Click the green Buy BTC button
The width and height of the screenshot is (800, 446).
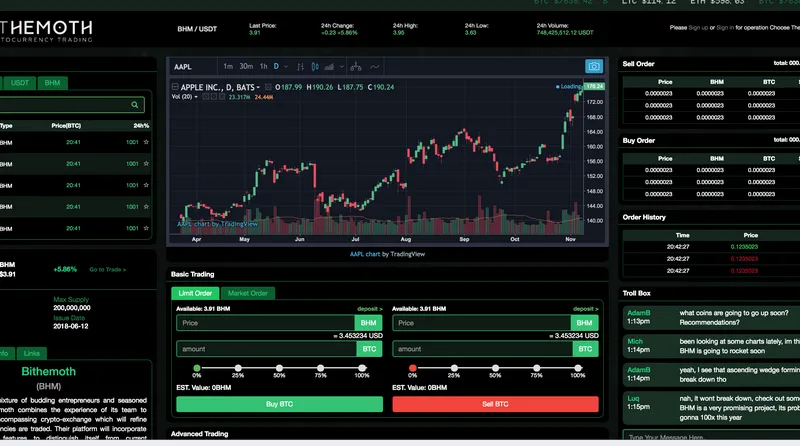[279, 404]
